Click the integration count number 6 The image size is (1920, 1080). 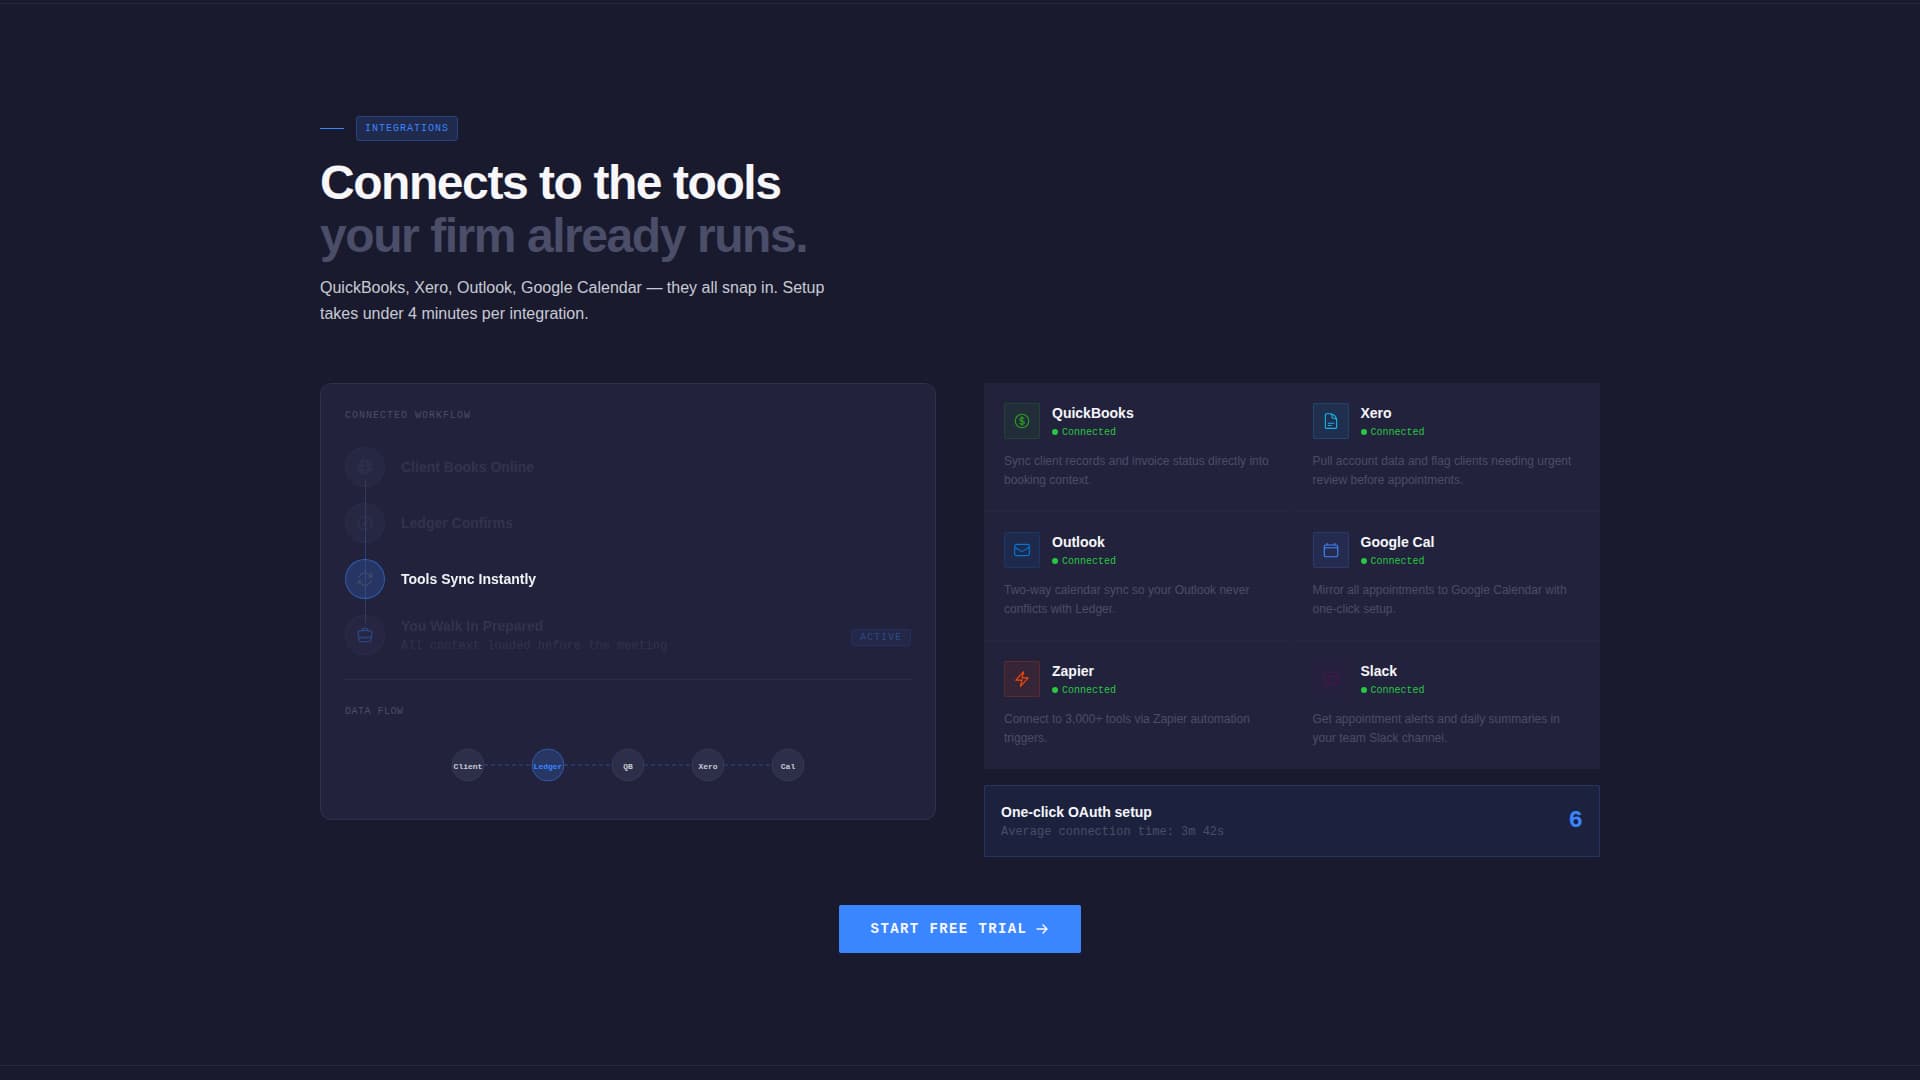point(1575,820)
